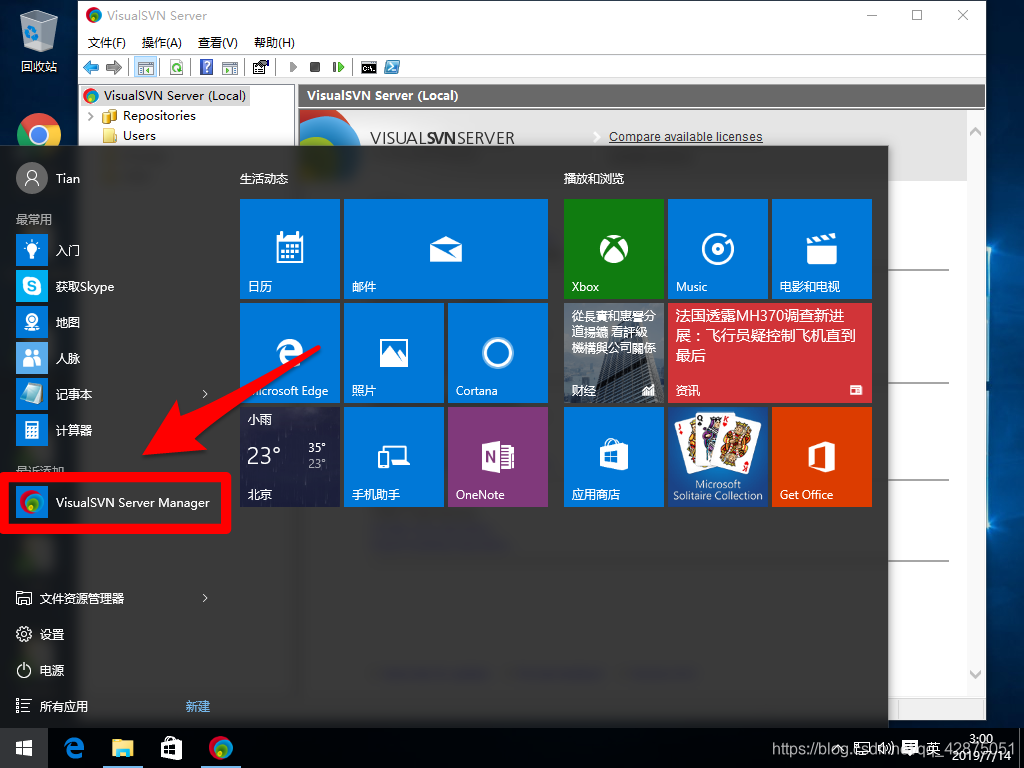Open 记事本 from most used list
This screenshot has height=768, width=1024.
104,394
